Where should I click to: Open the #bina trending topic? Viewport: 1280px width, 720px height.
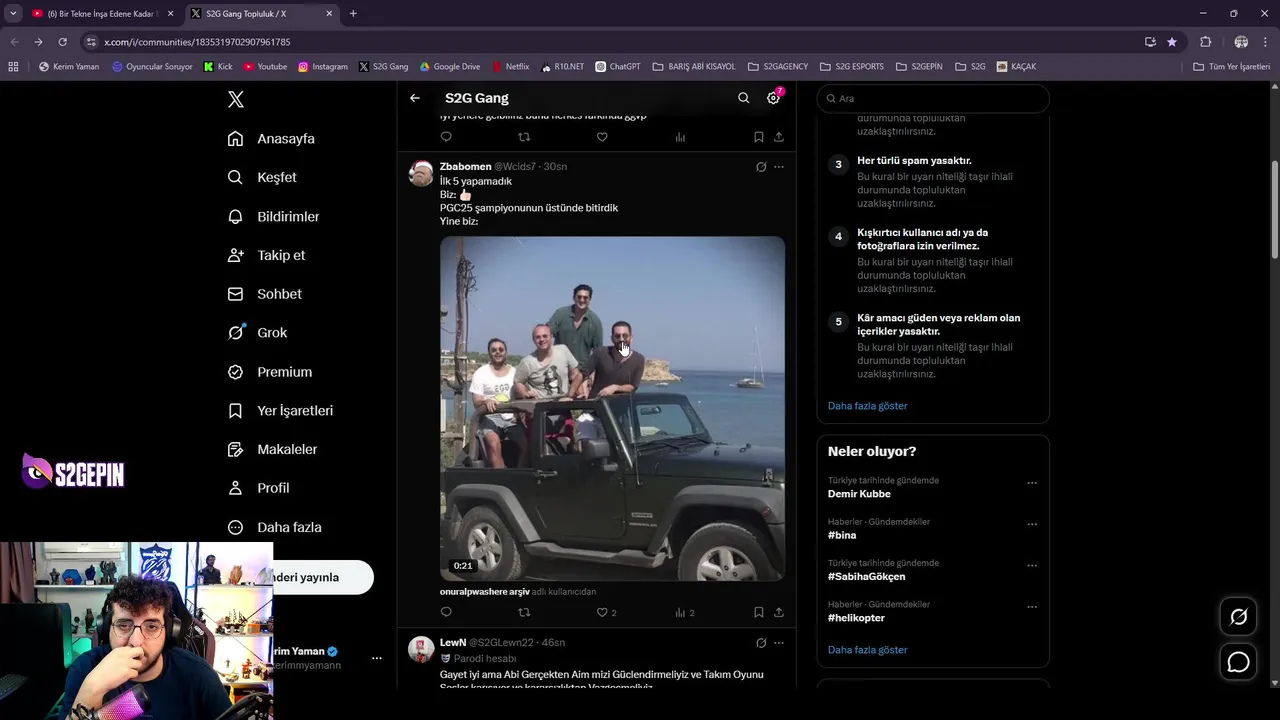tap(842, 535)
